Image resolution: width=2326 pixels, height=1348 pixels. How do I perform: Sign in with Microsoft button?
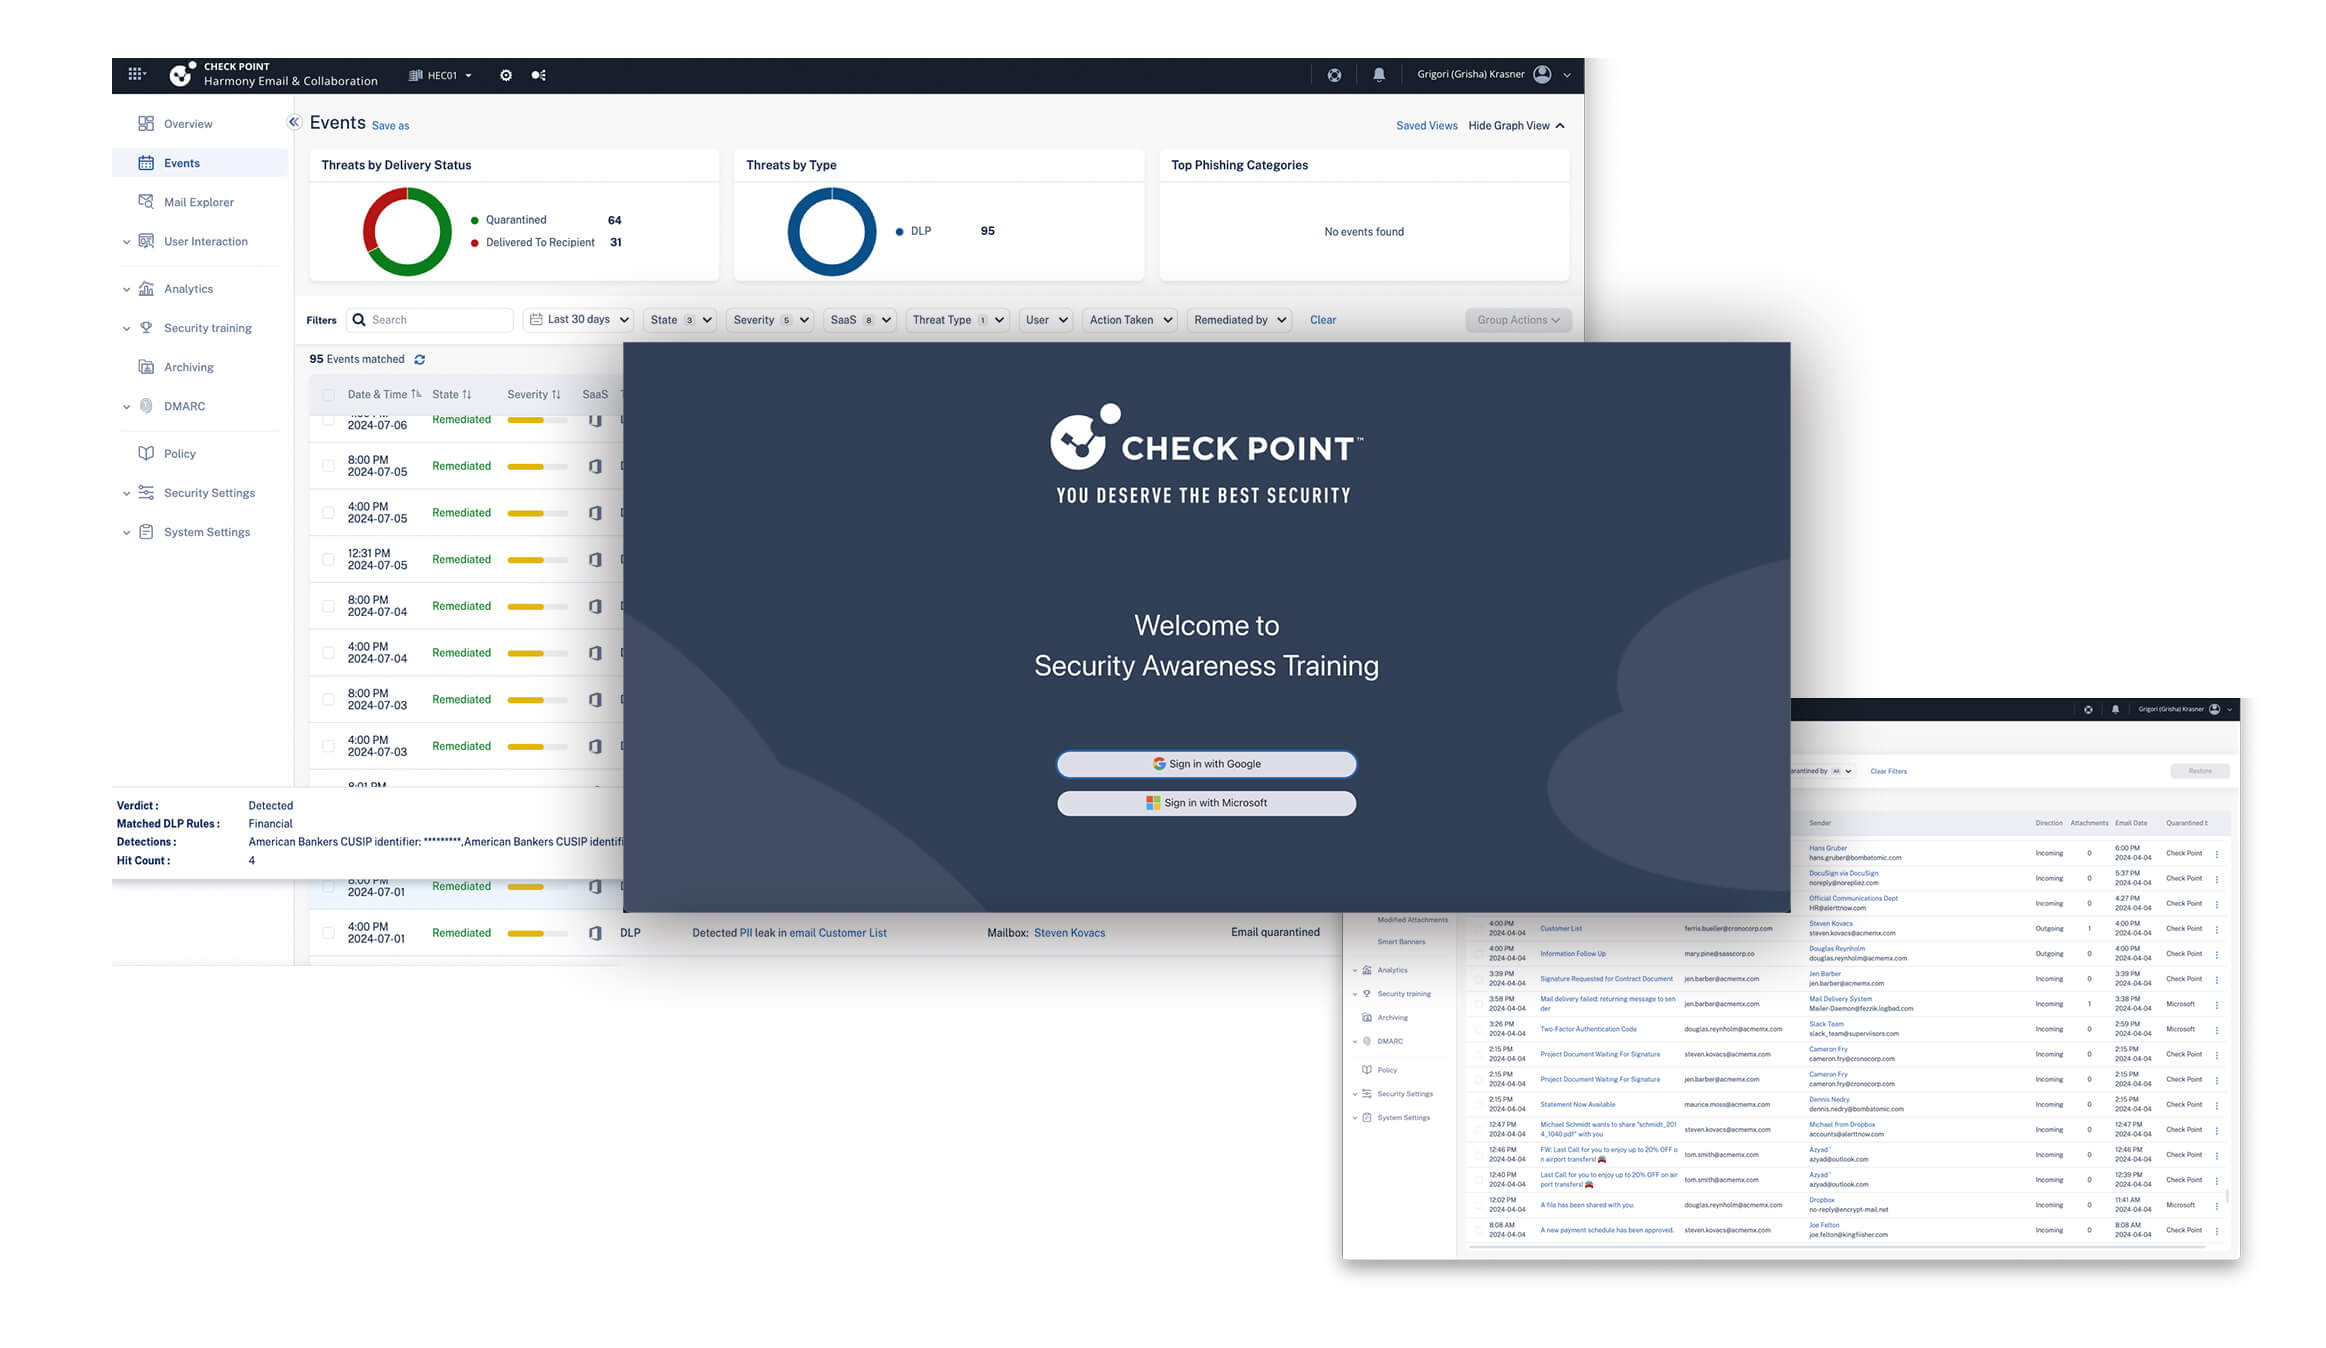[x=1205, y=802]
